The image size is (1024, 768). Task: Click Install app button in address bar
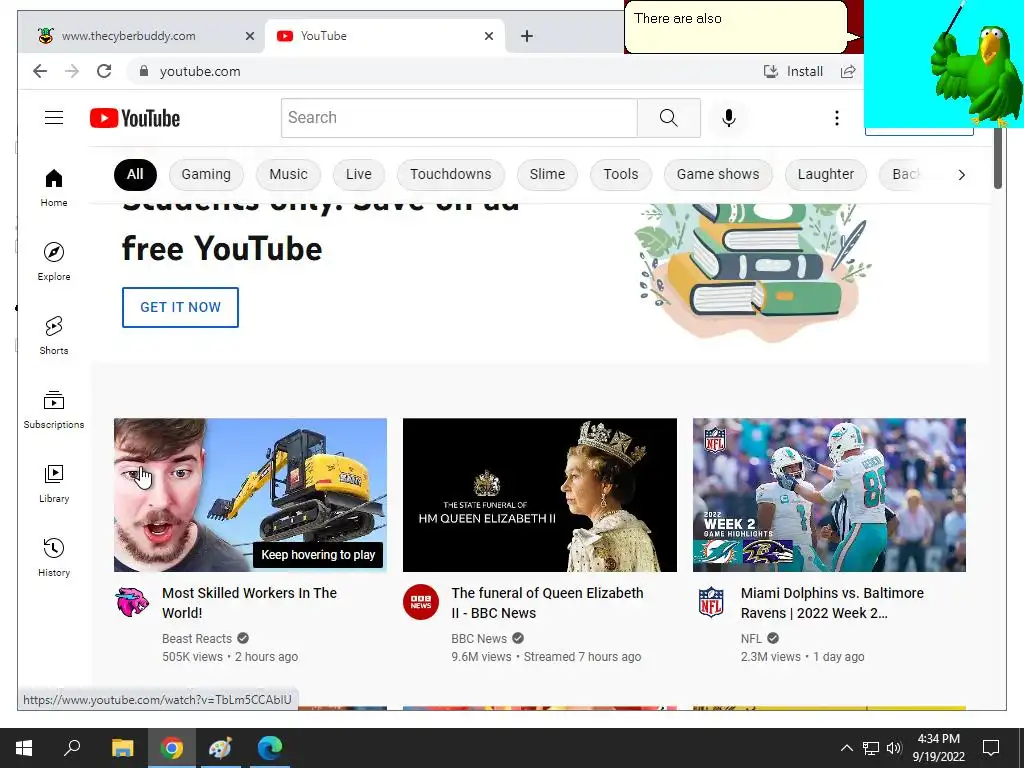pyautogui.click(x=793, y=71)
